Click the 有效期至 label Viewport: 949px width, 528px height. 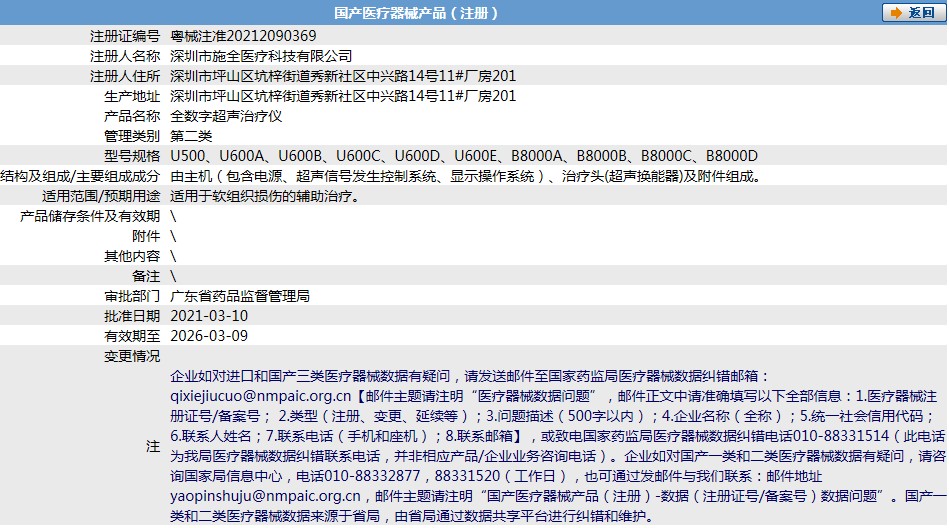pos(132,335)
